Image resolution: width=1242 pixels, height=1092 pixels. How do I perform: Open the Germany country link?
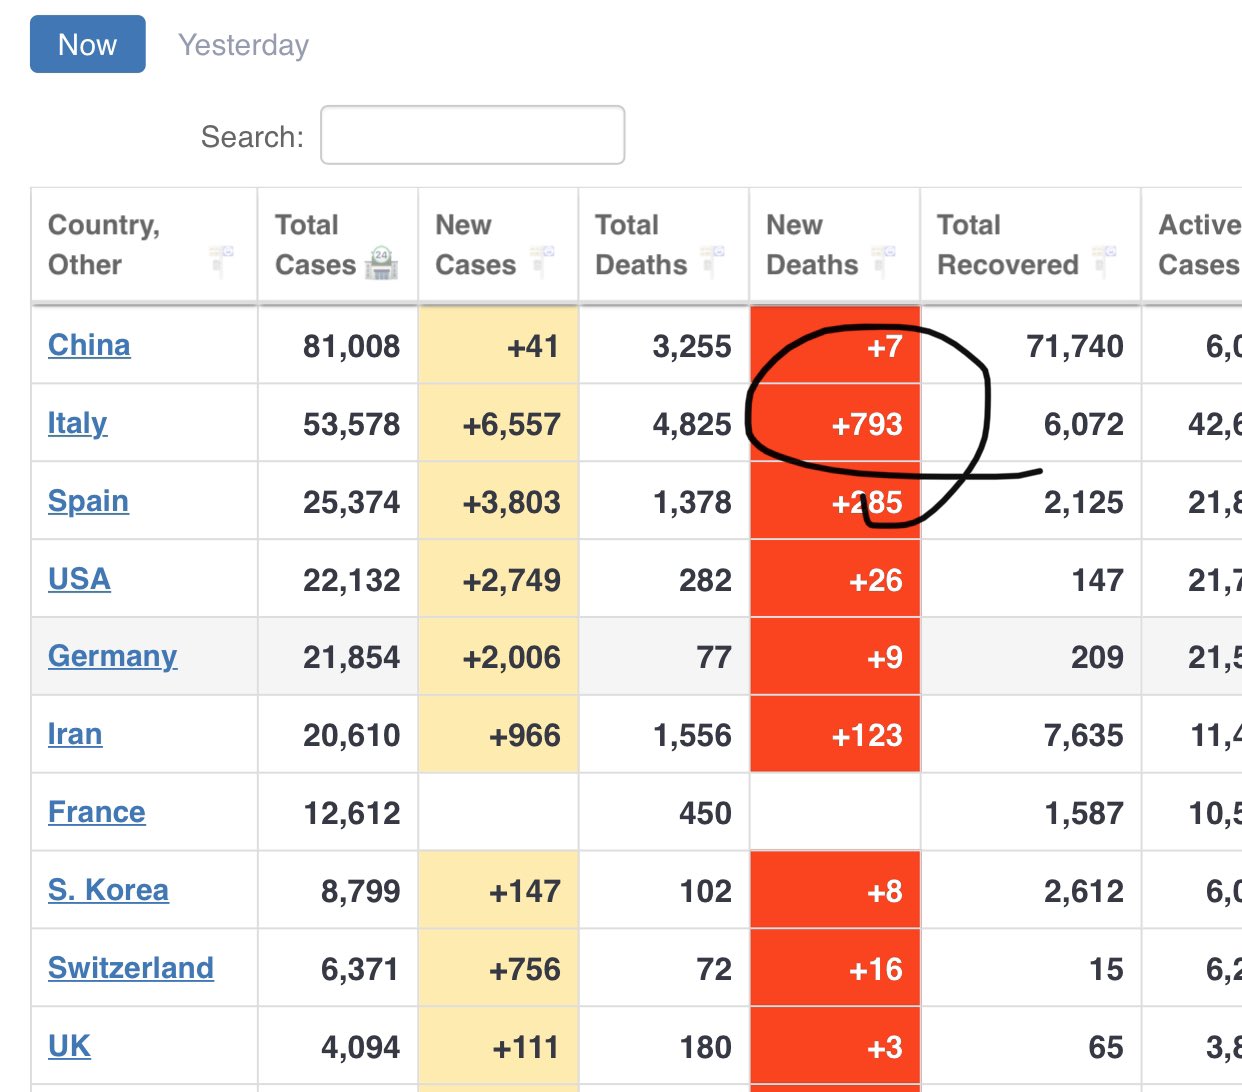click(x=112, y=656)
